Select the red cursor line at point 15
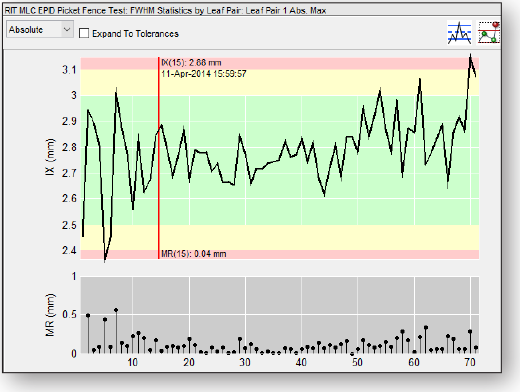This screenshot has width=520, height=392. (159, 158)
